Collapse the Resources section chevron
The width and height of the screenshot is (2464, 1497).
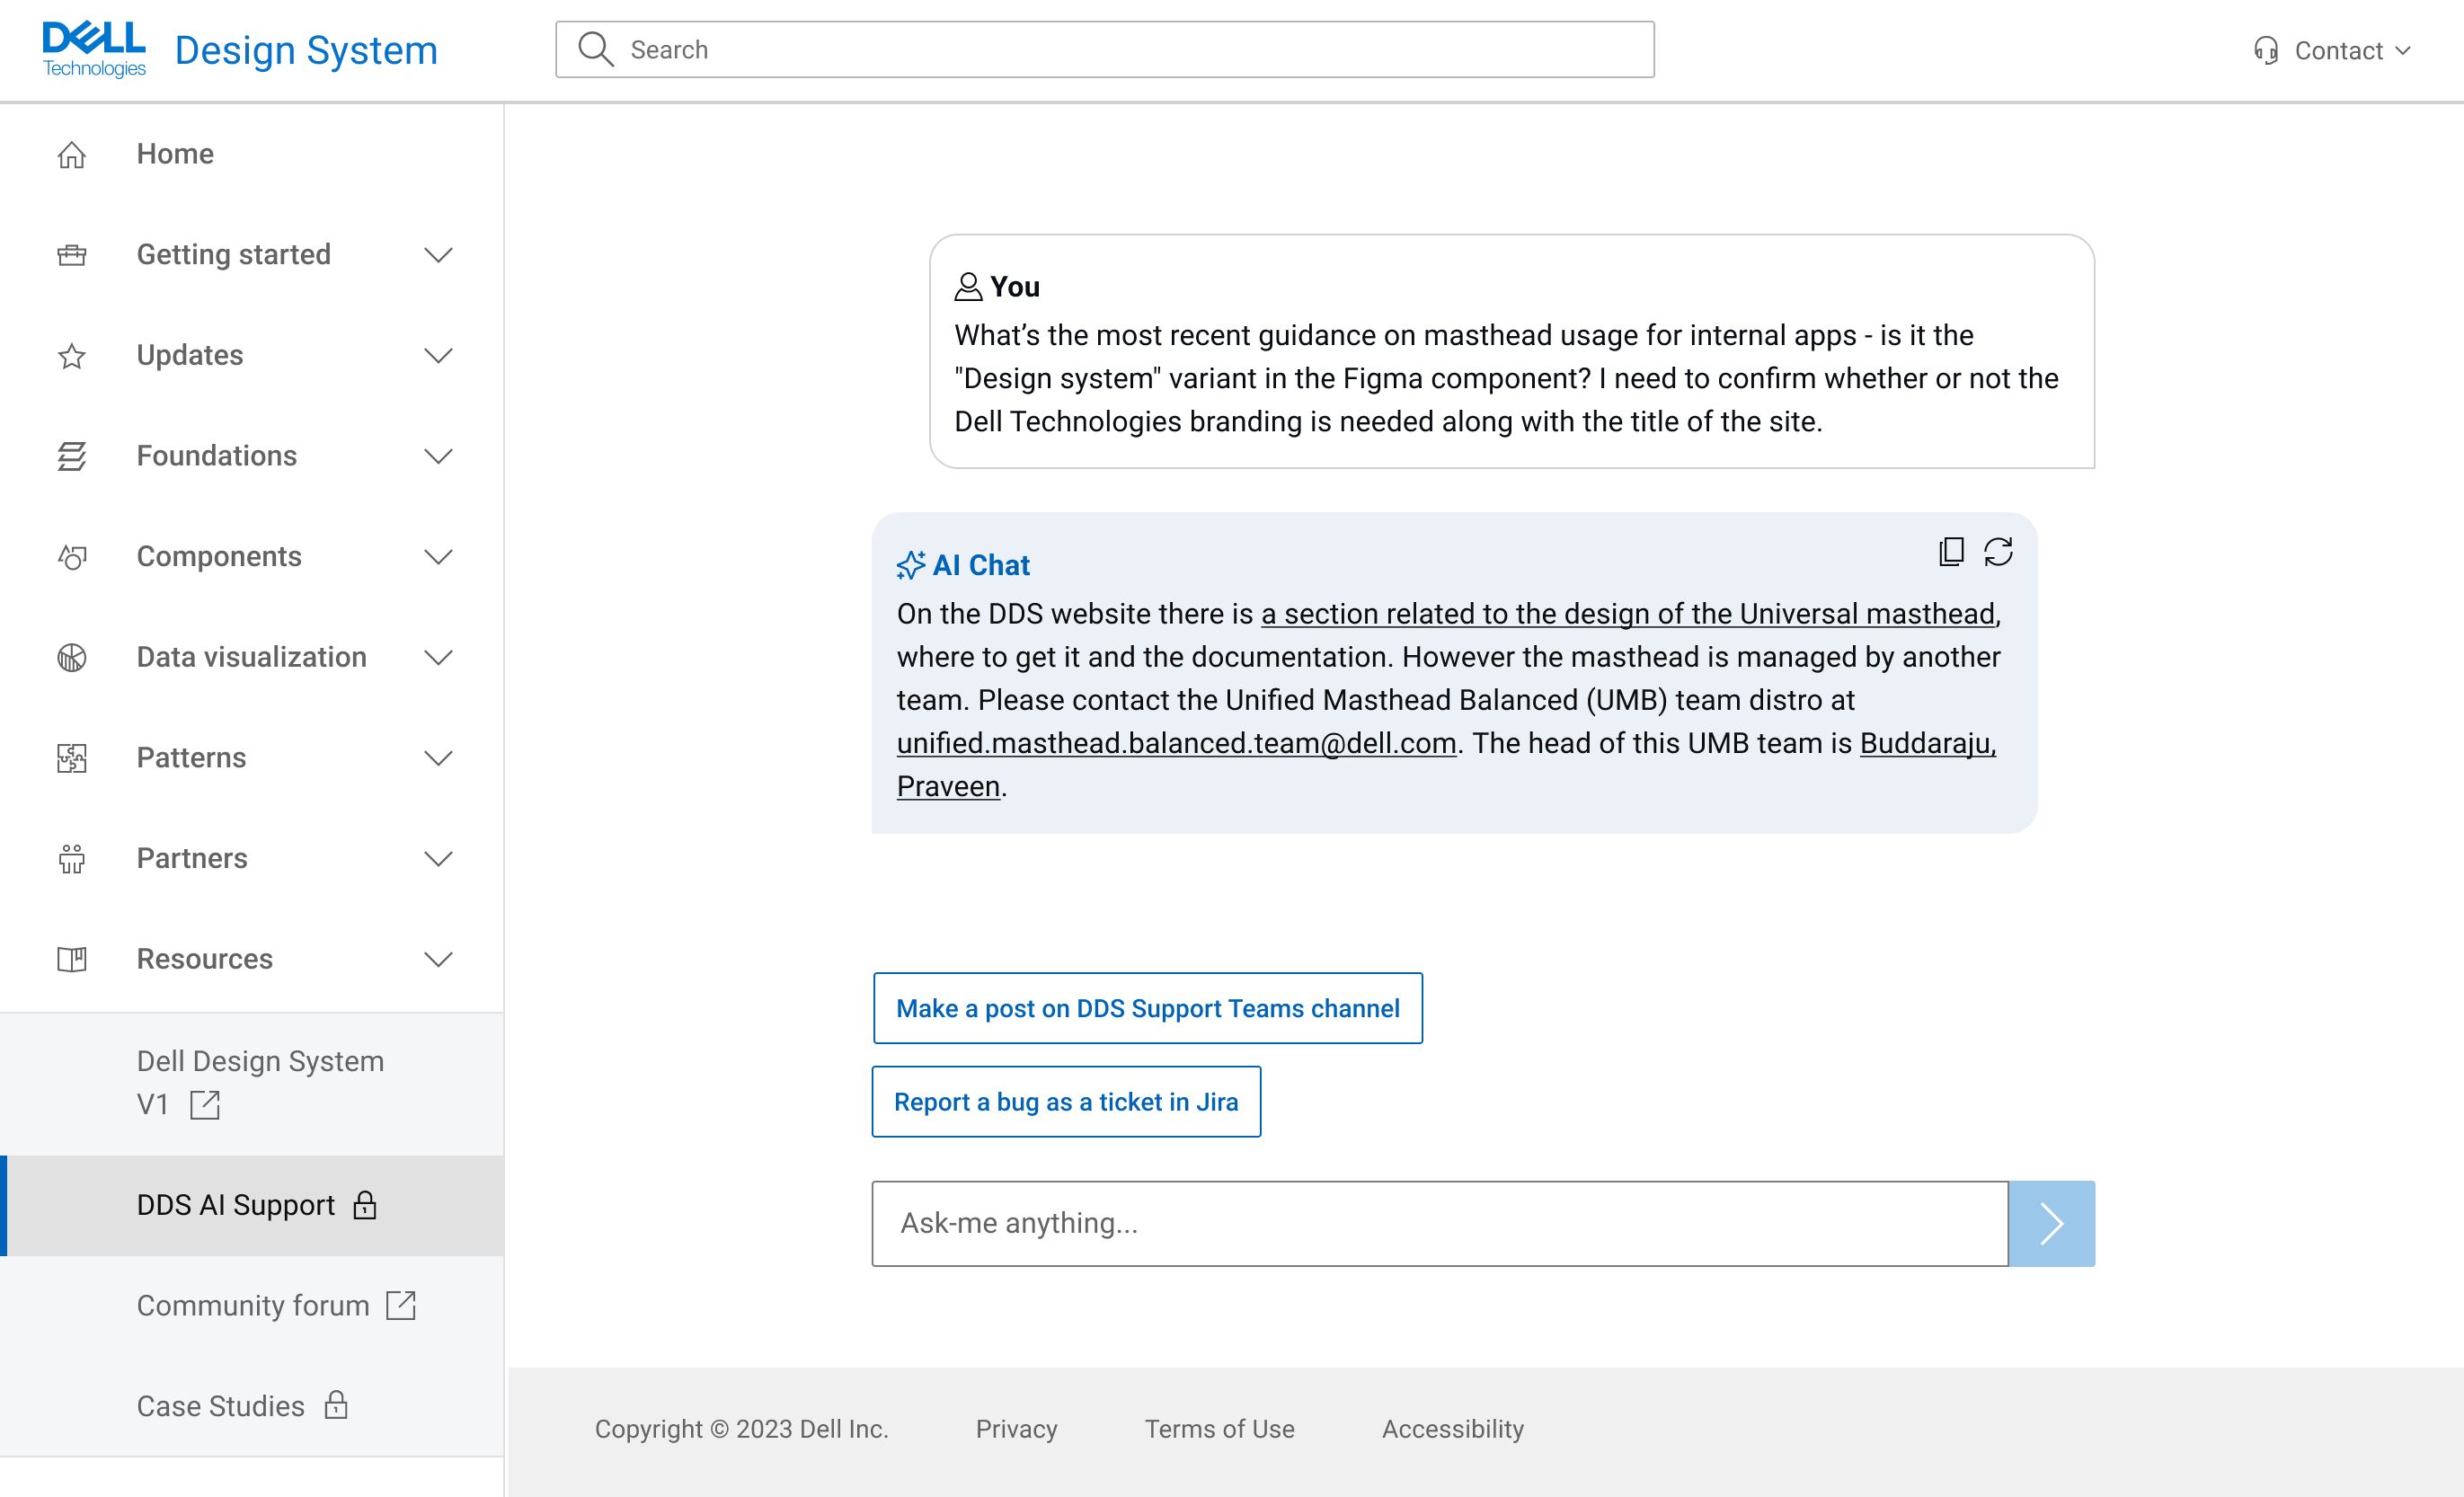pos(438,959)
